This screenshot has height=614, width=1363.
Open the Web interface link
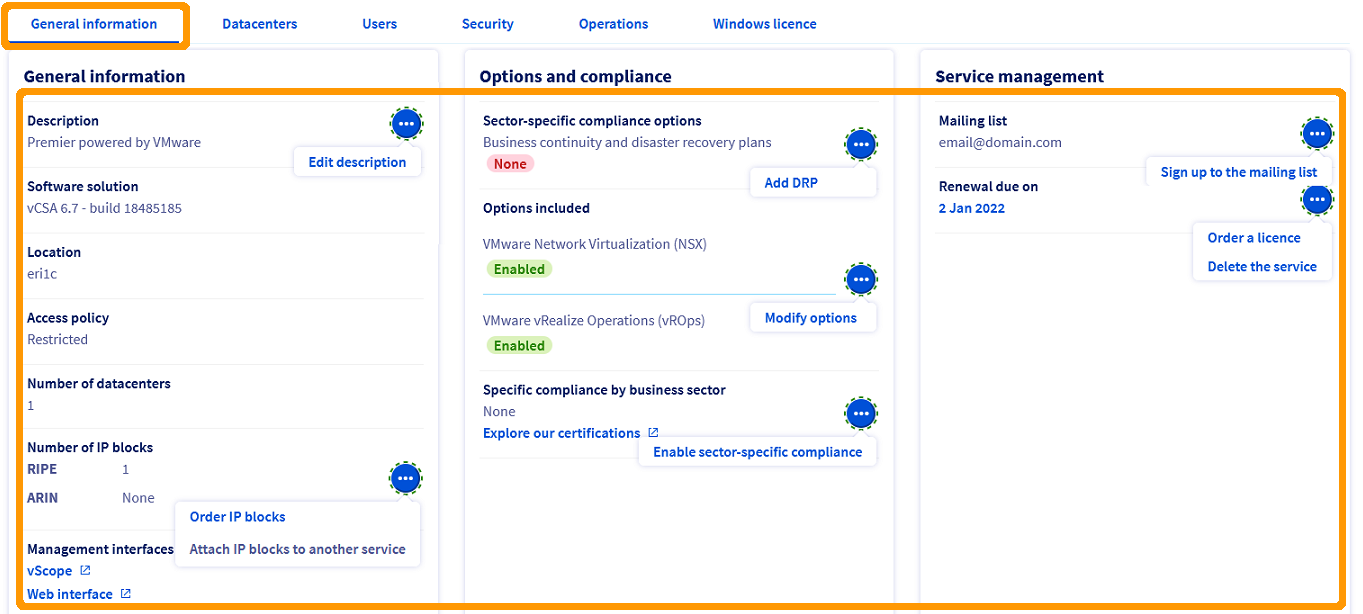tap(70, 594)
